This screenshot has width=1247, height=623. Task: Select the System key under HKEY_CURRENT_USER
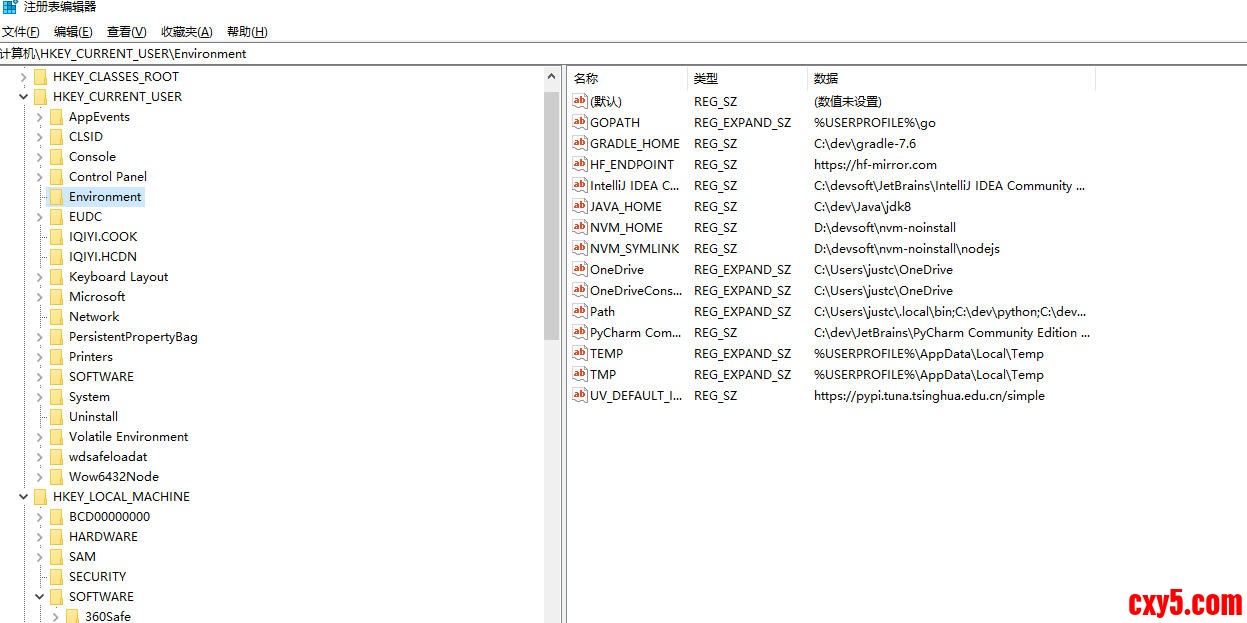coord(89,397)
